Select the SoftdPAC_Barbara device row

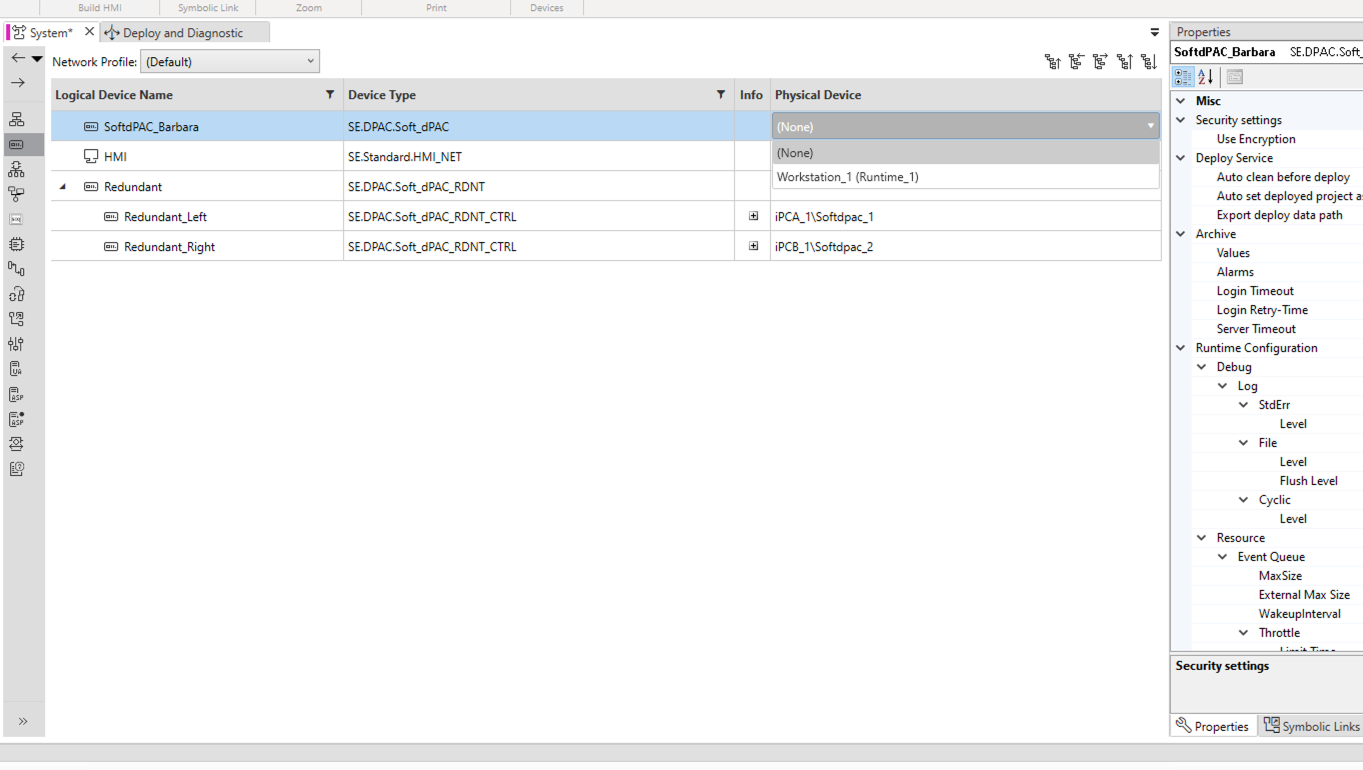point(151,127)
